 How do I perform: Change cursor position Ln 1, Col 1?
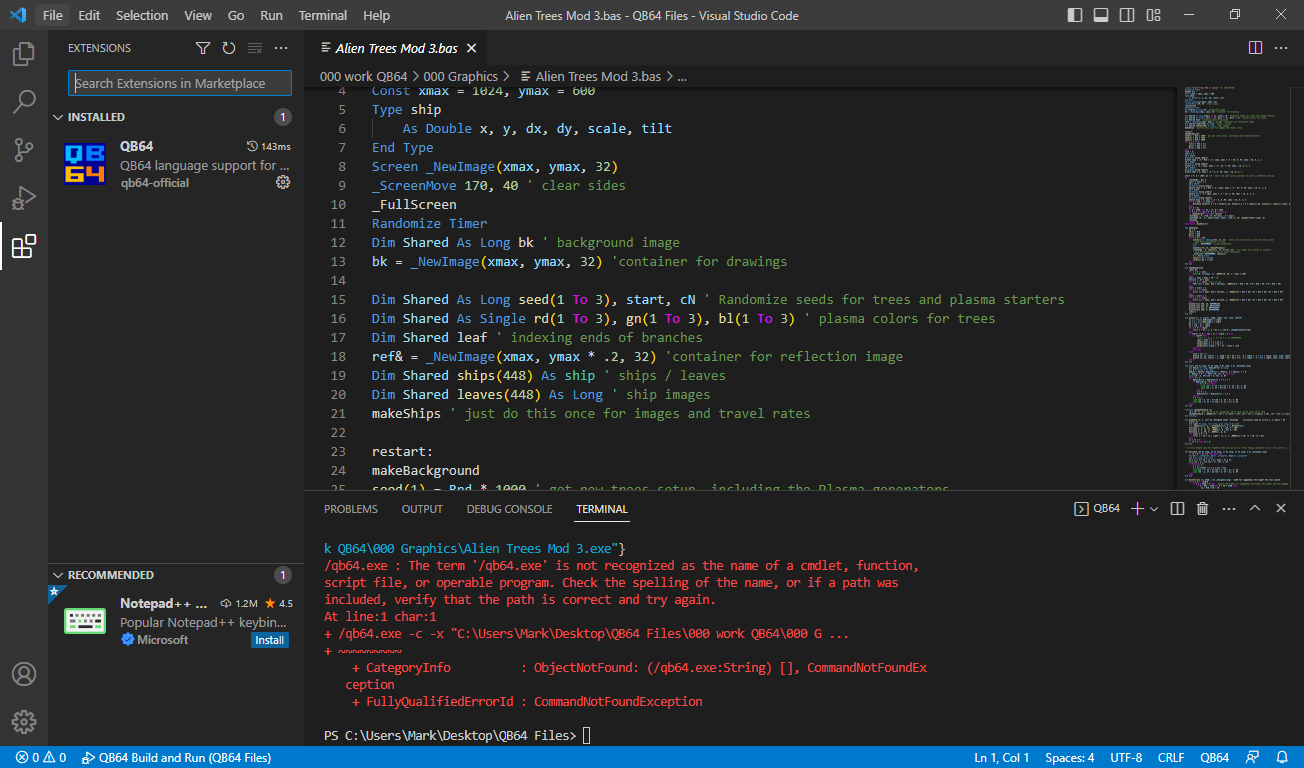1002,758
